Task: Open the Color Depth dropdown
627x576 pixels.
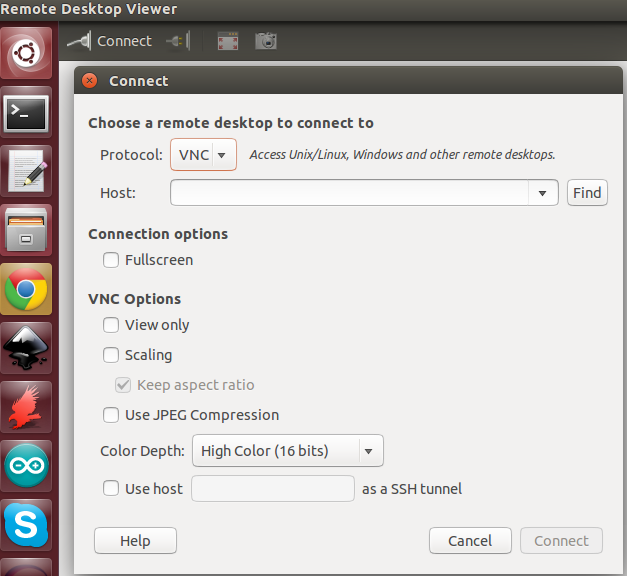Action: point(287,451)
